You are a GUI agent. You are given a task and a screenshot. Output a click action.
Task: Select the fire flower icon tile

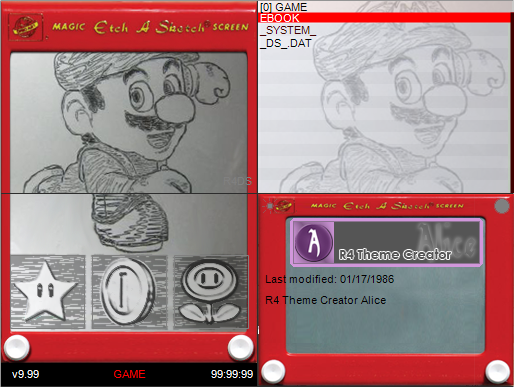pos(211,292)
